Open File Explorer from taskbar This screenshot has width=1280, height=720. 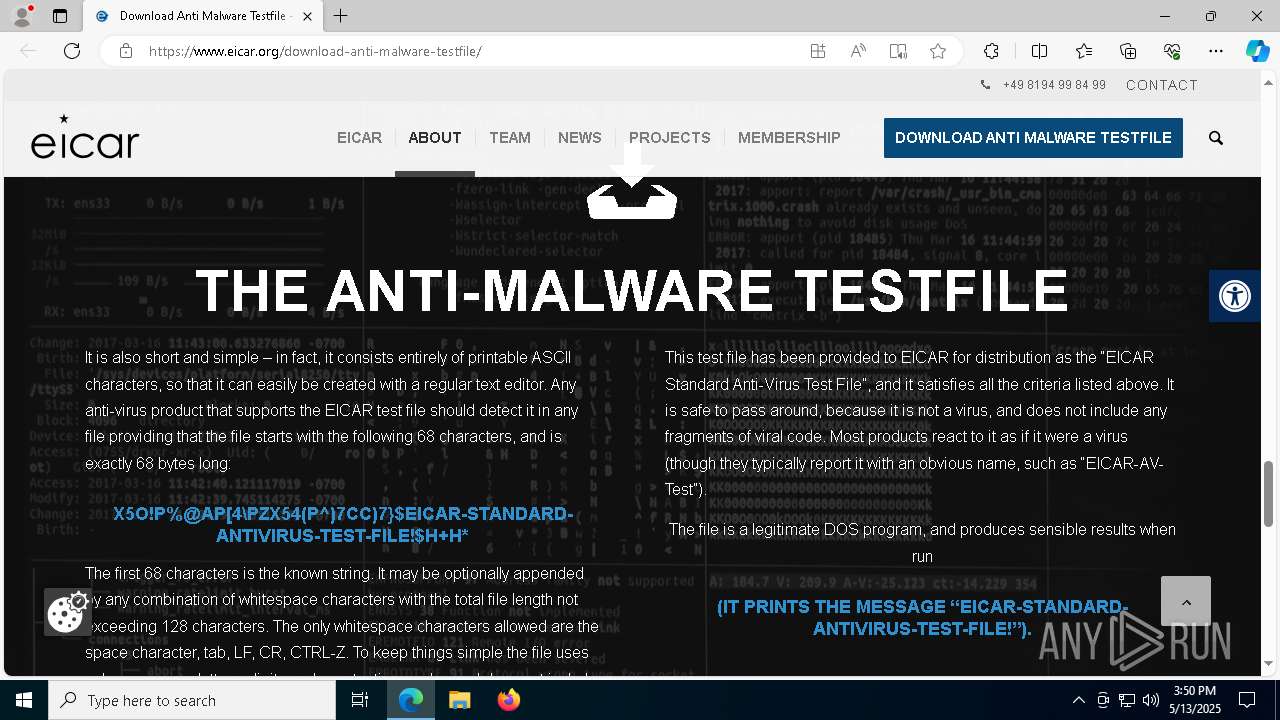[x=459, y=700]
